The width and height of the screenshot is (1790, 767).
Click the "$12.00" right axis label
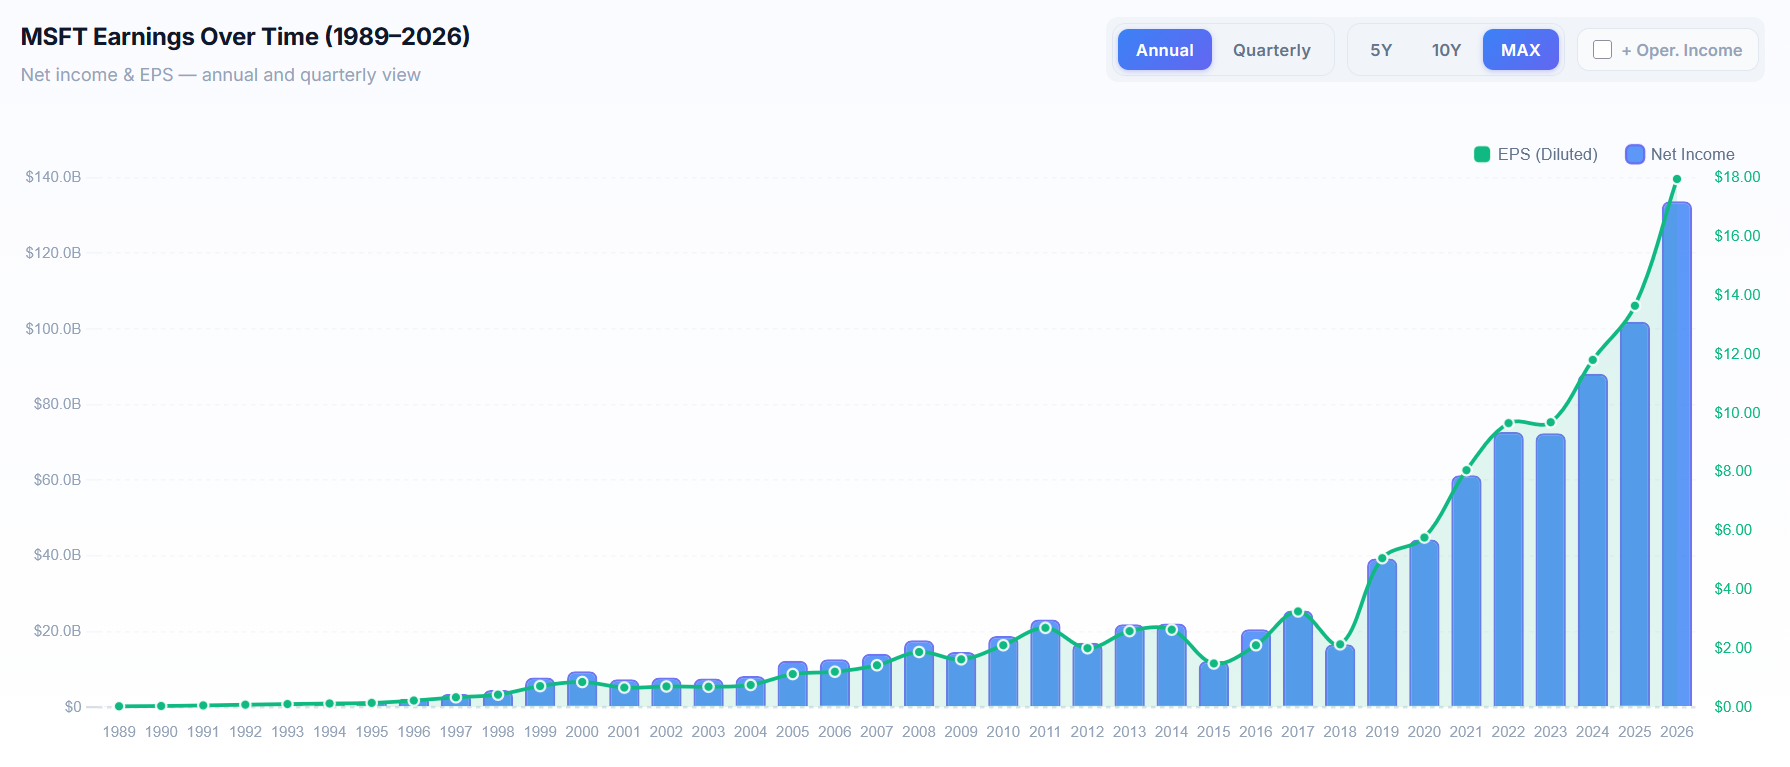click(x=1737, y=354)
